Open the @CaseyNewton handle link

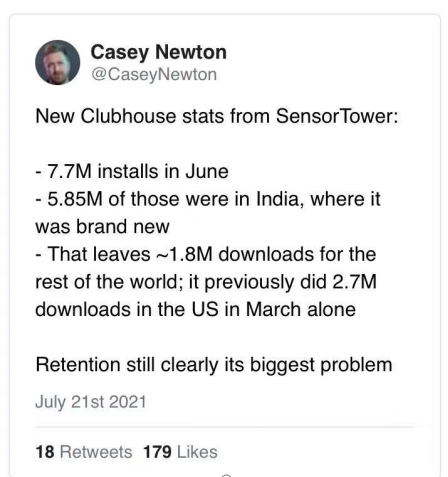[x=154, y=74]
